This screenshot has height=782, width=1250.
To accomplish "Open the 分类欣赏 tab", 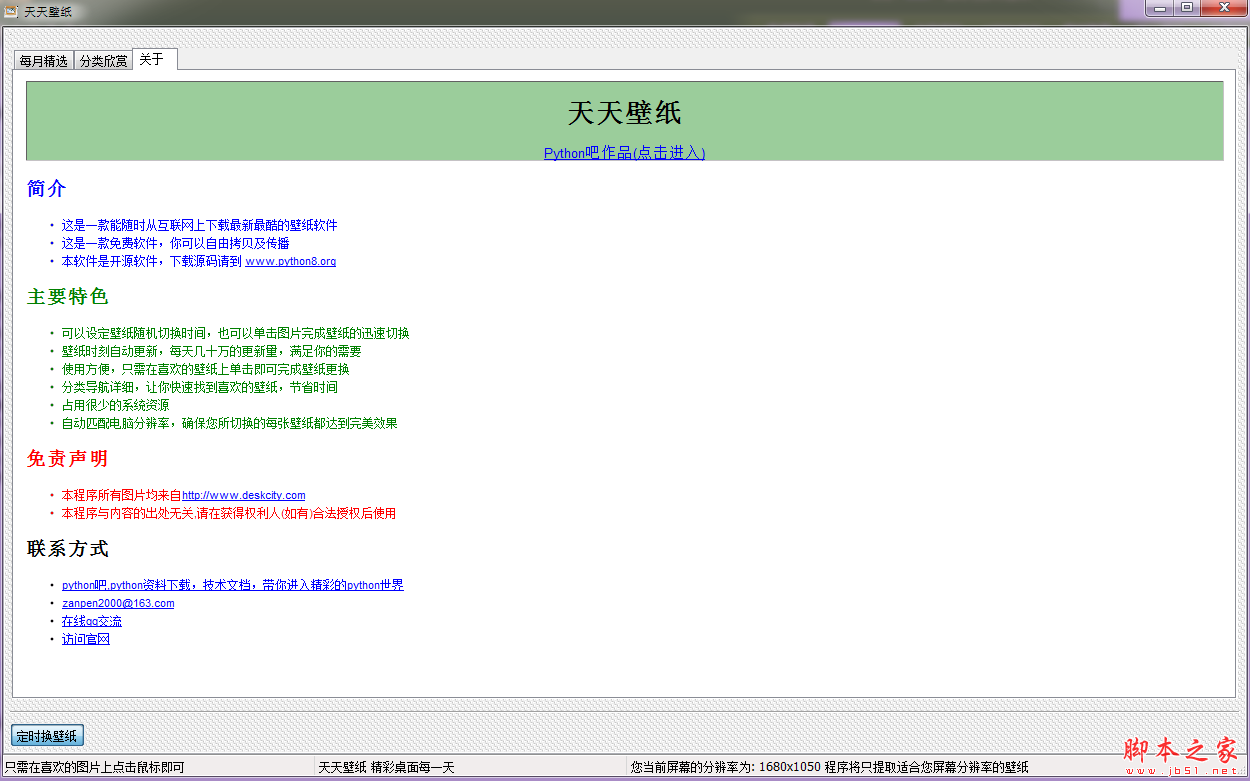I will pyautogui.click(x=103, y=61).
